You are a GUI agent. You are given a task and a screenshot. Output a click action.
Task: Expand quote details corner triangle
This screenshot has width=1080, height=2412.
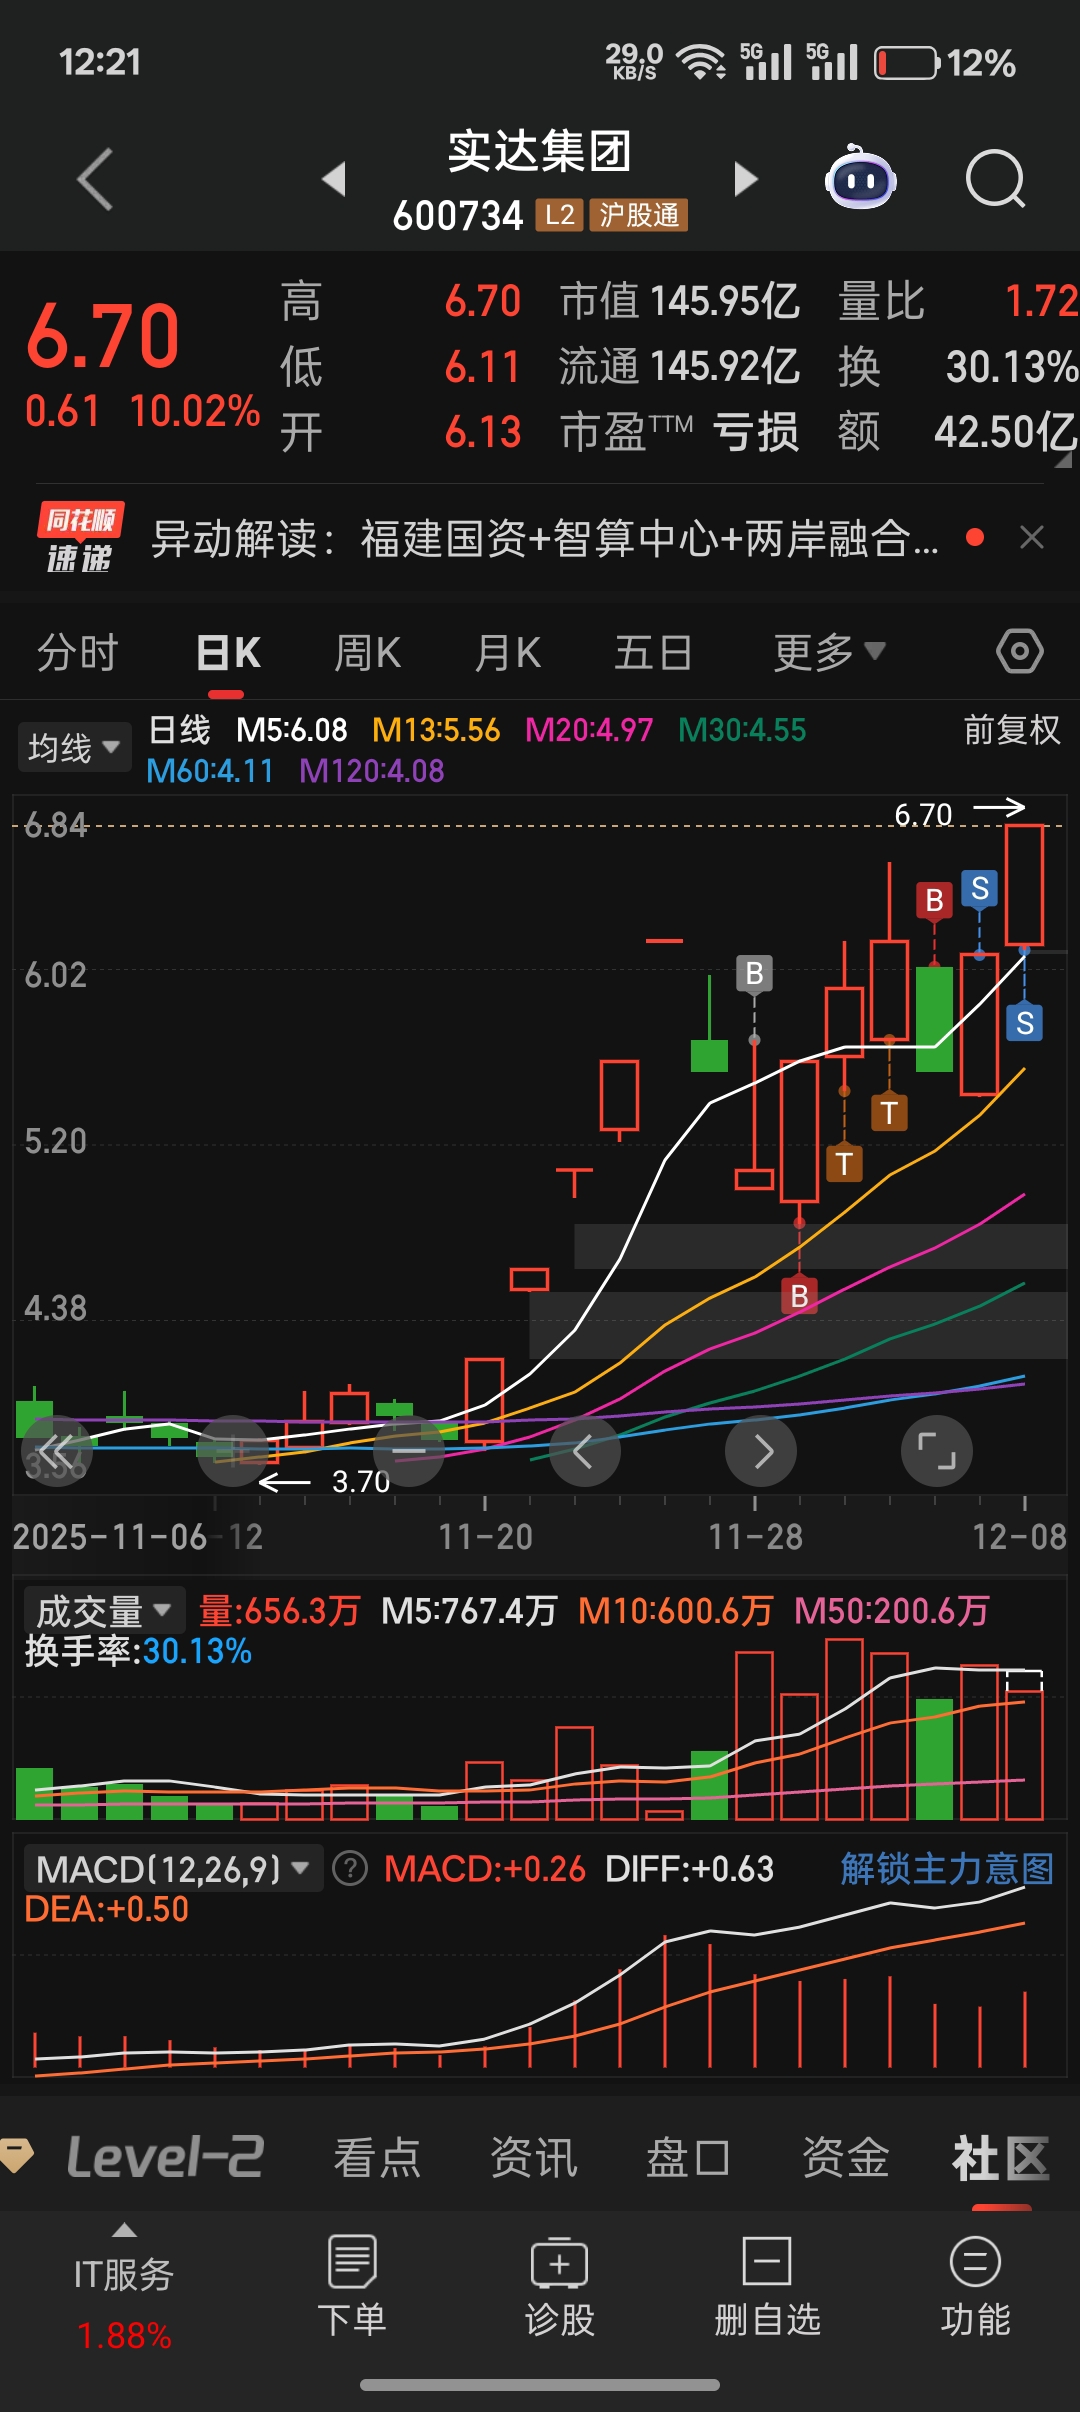(1063, 458)
